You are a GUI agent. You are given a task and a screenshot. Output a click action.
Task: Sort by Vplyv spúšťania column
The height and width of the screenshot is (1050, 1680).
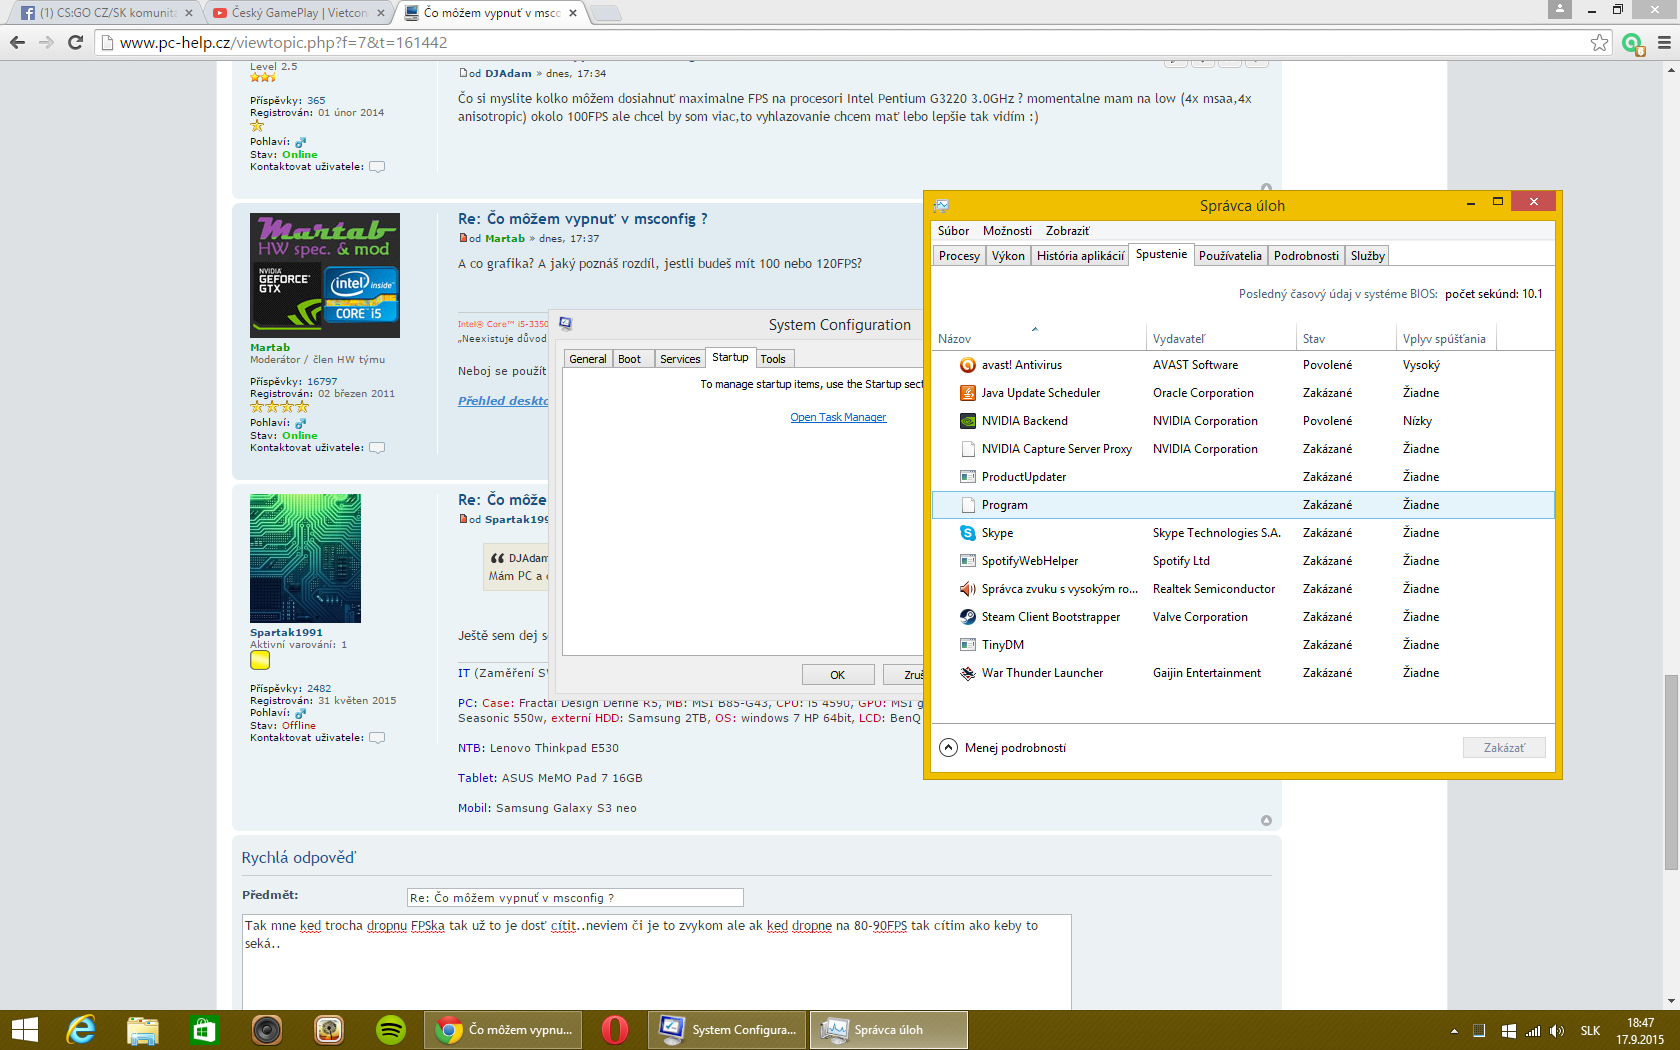pyautogui.click(x=1444, y=339)
